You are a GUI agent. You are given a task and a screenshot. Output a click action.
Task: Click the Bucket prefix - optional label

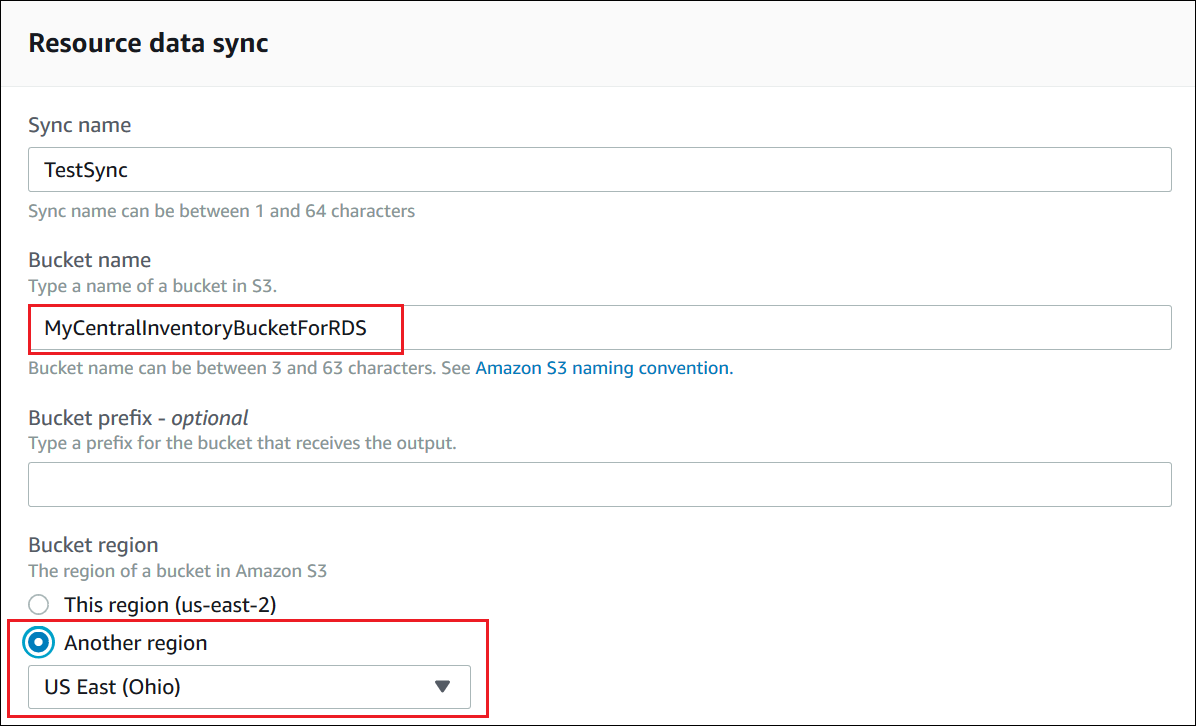point(137,418)
